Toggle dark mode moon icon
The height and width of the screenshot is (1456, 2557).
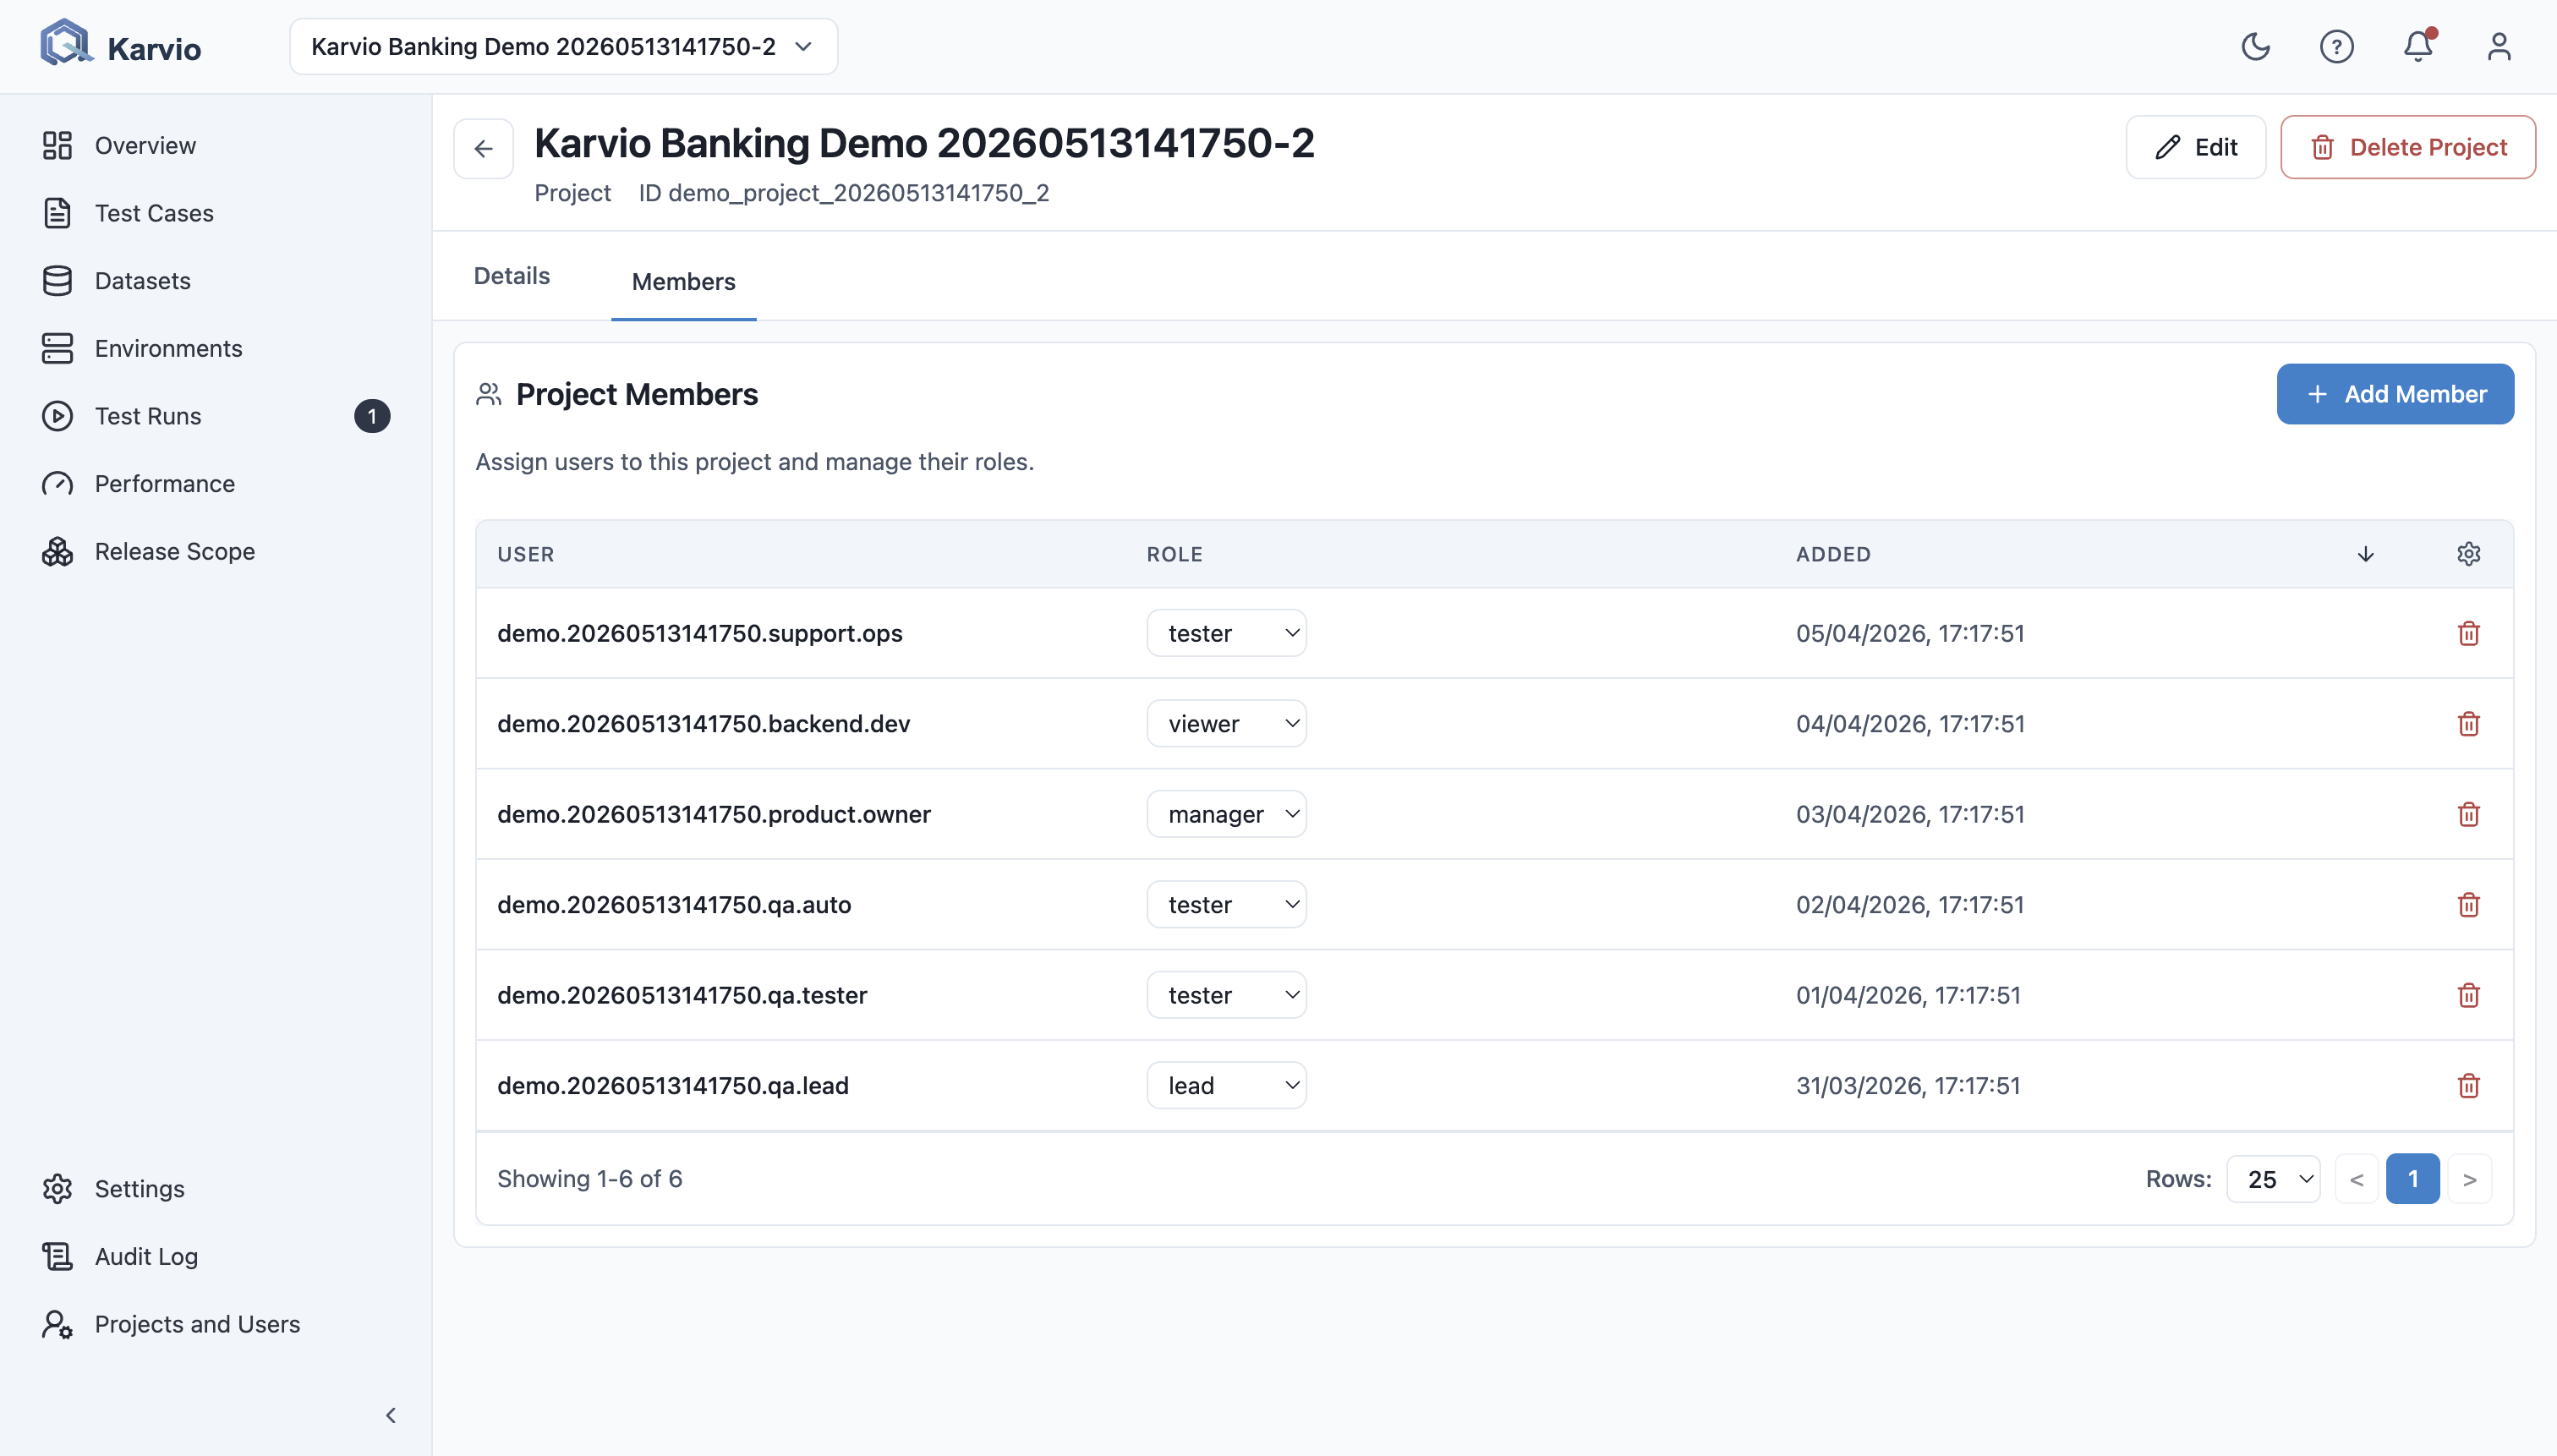pos(2255,47)
